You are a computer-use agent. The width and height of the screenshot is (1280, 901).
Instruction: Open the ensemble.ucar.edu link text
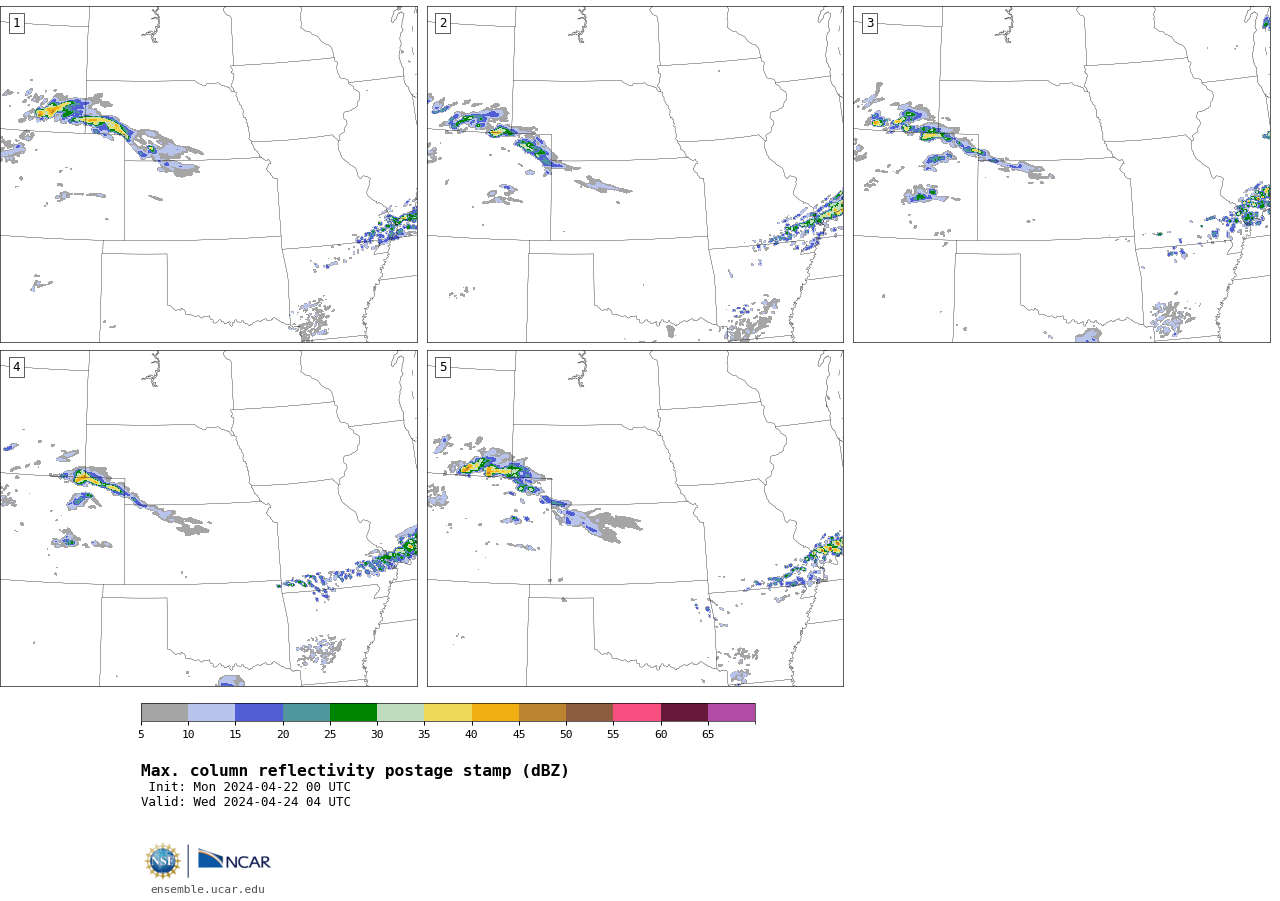(x=208, y=890)
